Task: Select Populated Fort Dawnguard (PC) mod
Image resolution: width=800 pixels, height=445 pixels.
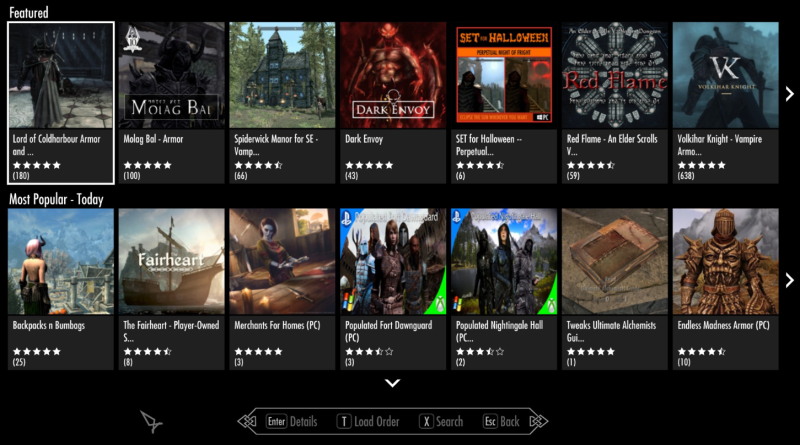Action: 393,289
